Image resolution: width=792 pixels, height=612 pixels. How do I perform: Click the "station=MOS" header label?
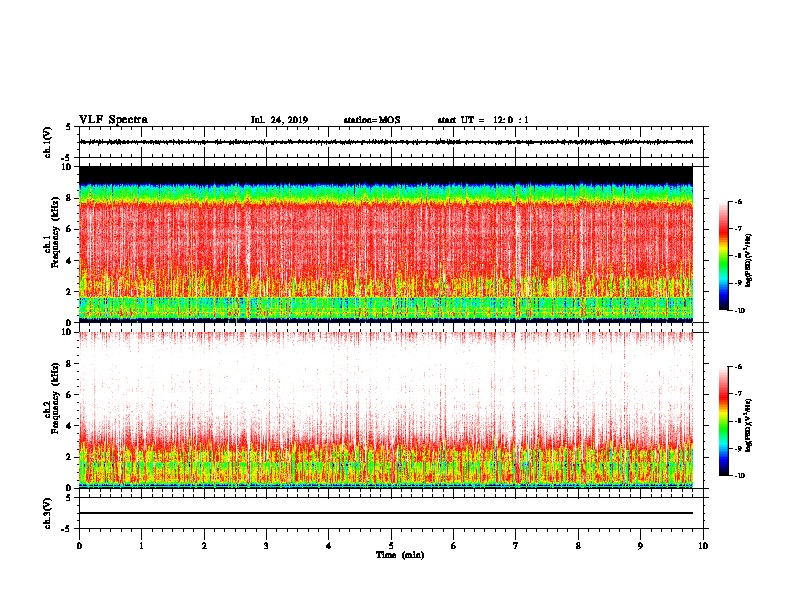pos(372,120)
